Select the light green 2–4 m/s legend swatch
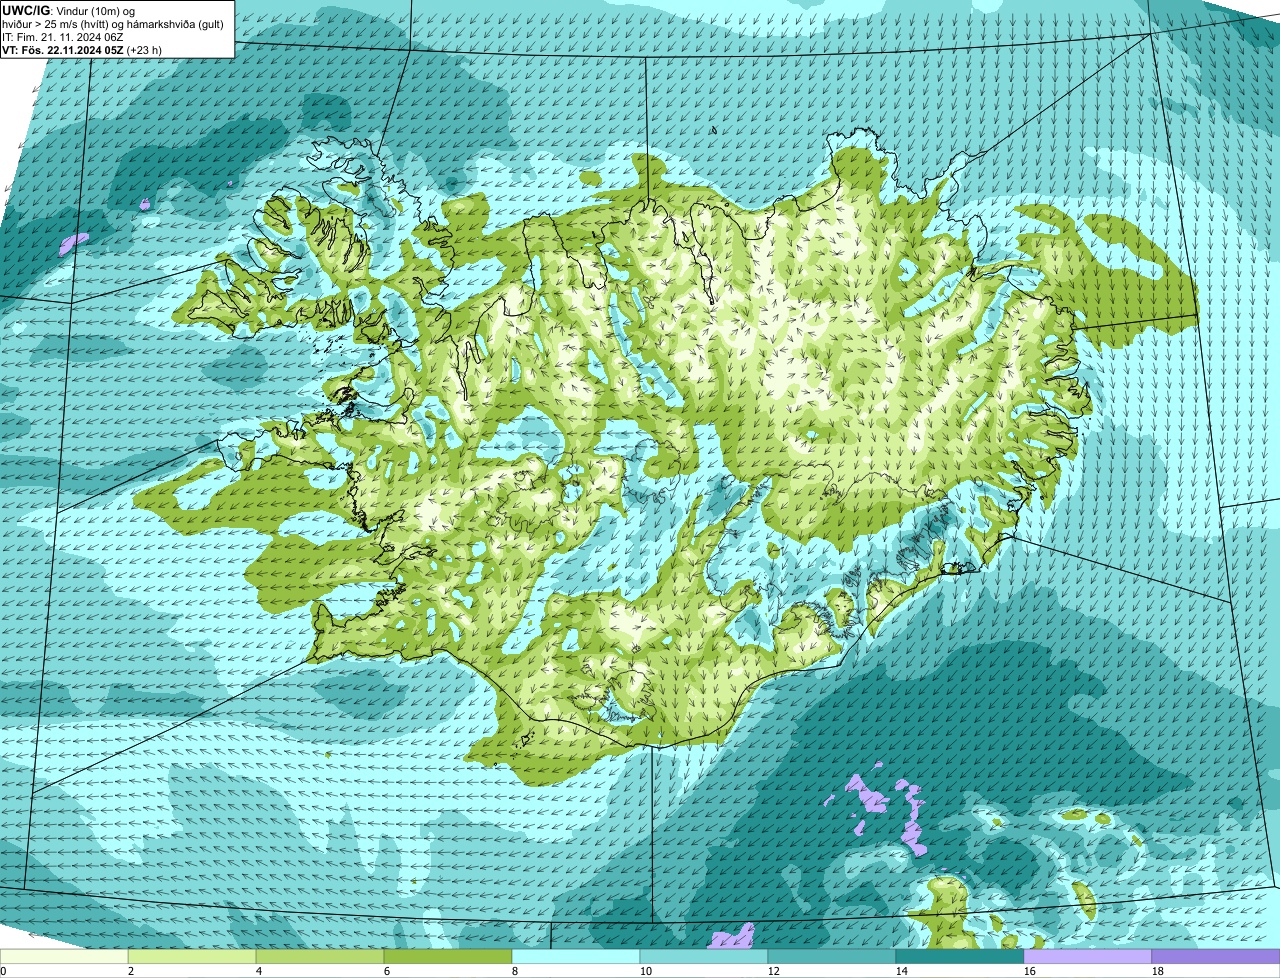 coord(192,956)
